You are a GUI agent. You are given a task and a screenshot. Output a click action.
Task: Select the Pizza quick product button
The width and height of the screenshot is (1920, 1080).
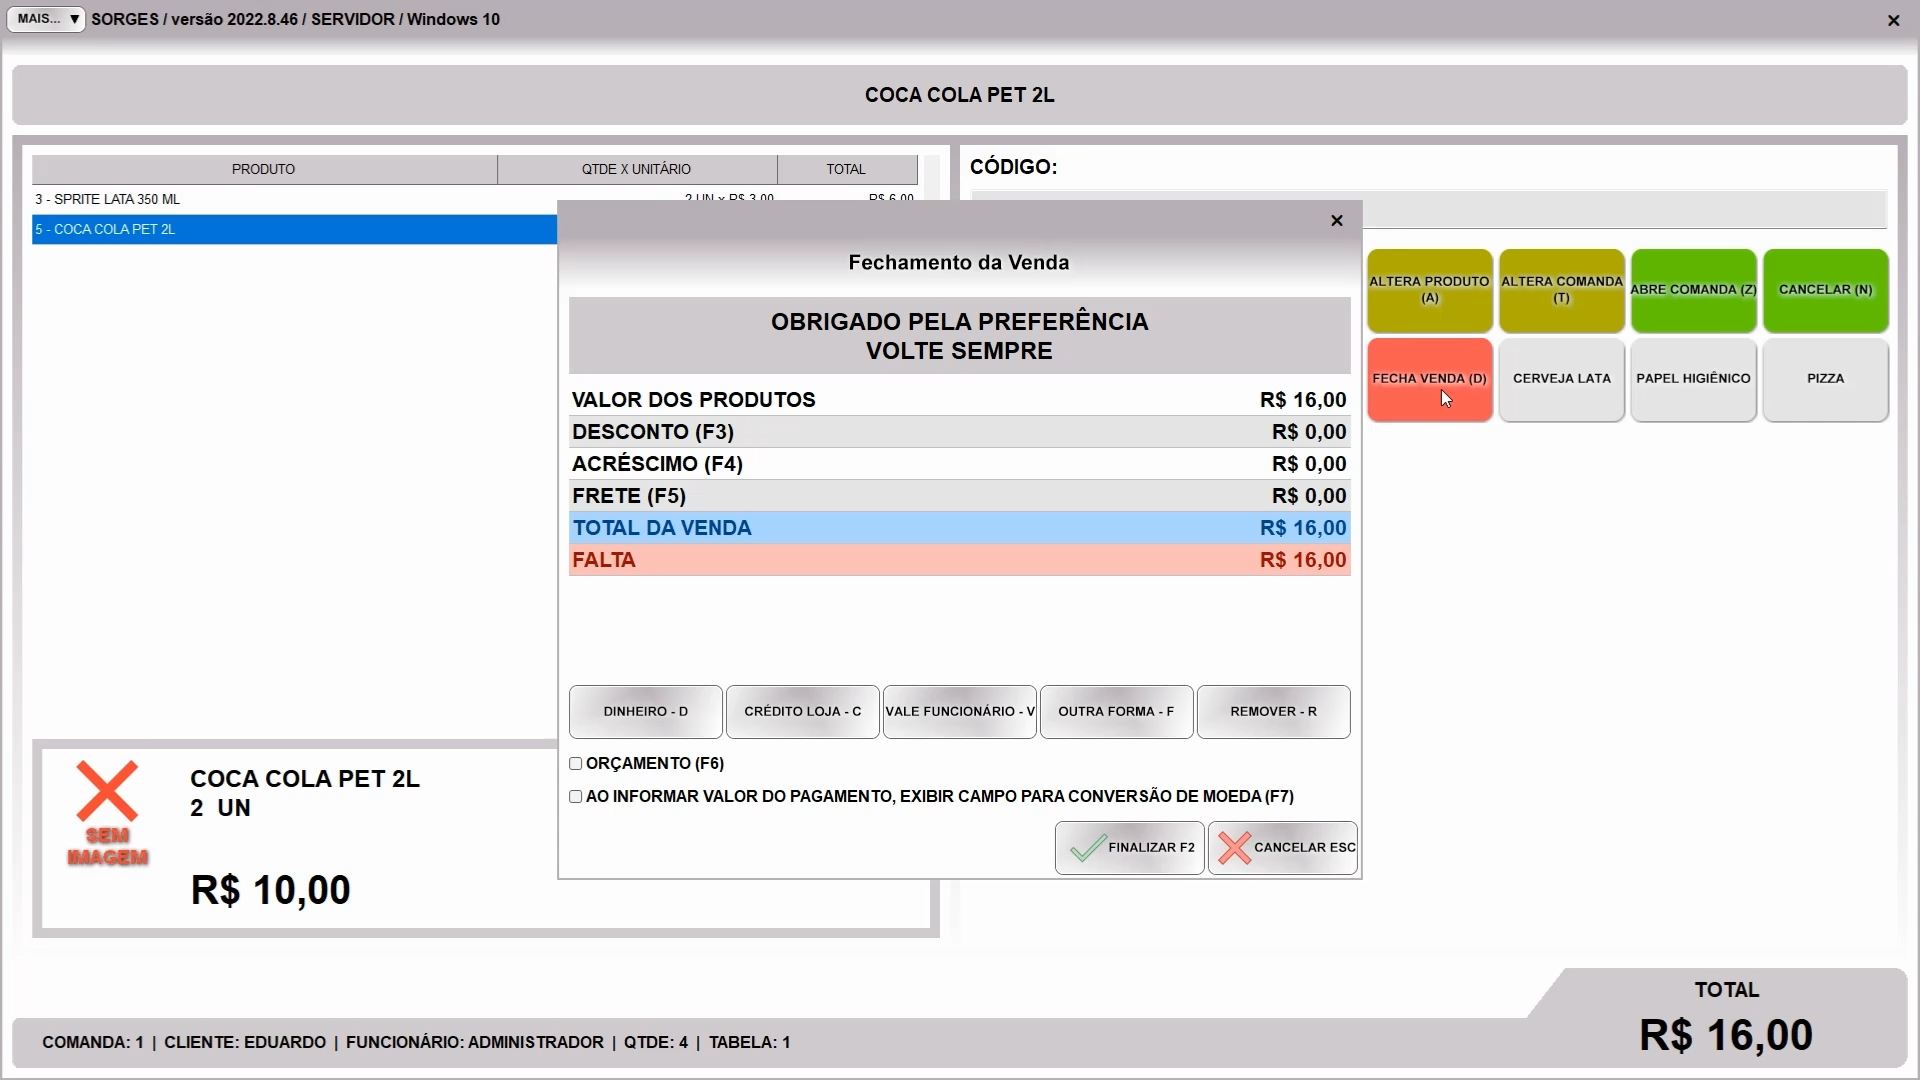(1825, 379)
